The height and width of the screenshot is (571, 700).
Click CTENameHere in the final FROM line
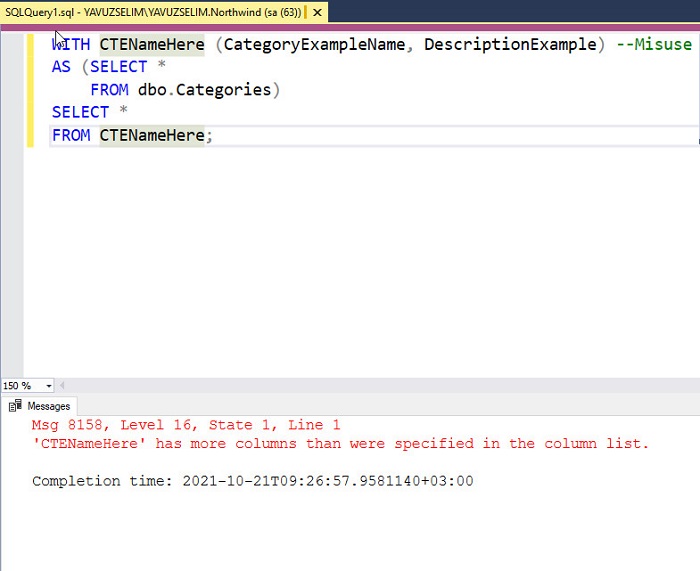click(x=152, y=135)
